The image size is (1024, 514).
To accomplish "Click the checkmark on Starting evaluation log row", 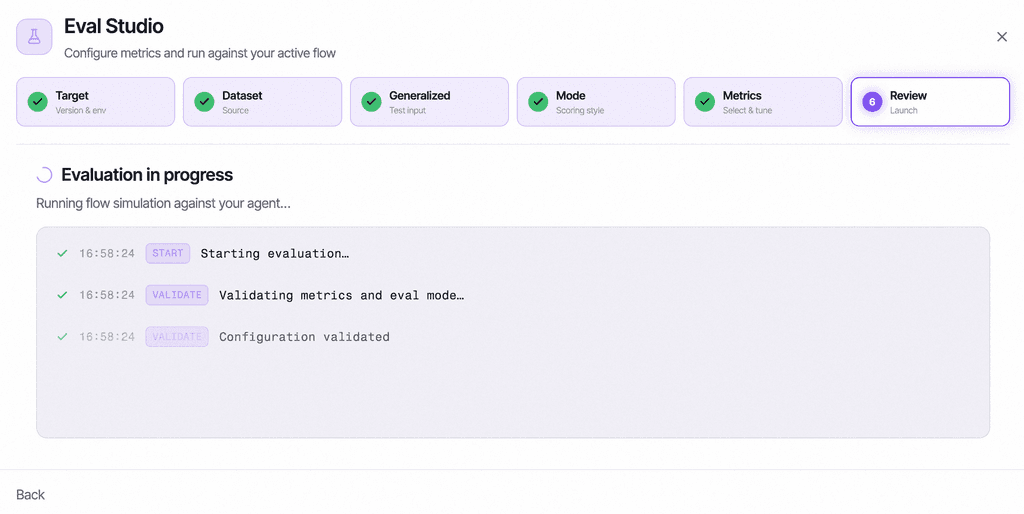I will click(62, 253).
